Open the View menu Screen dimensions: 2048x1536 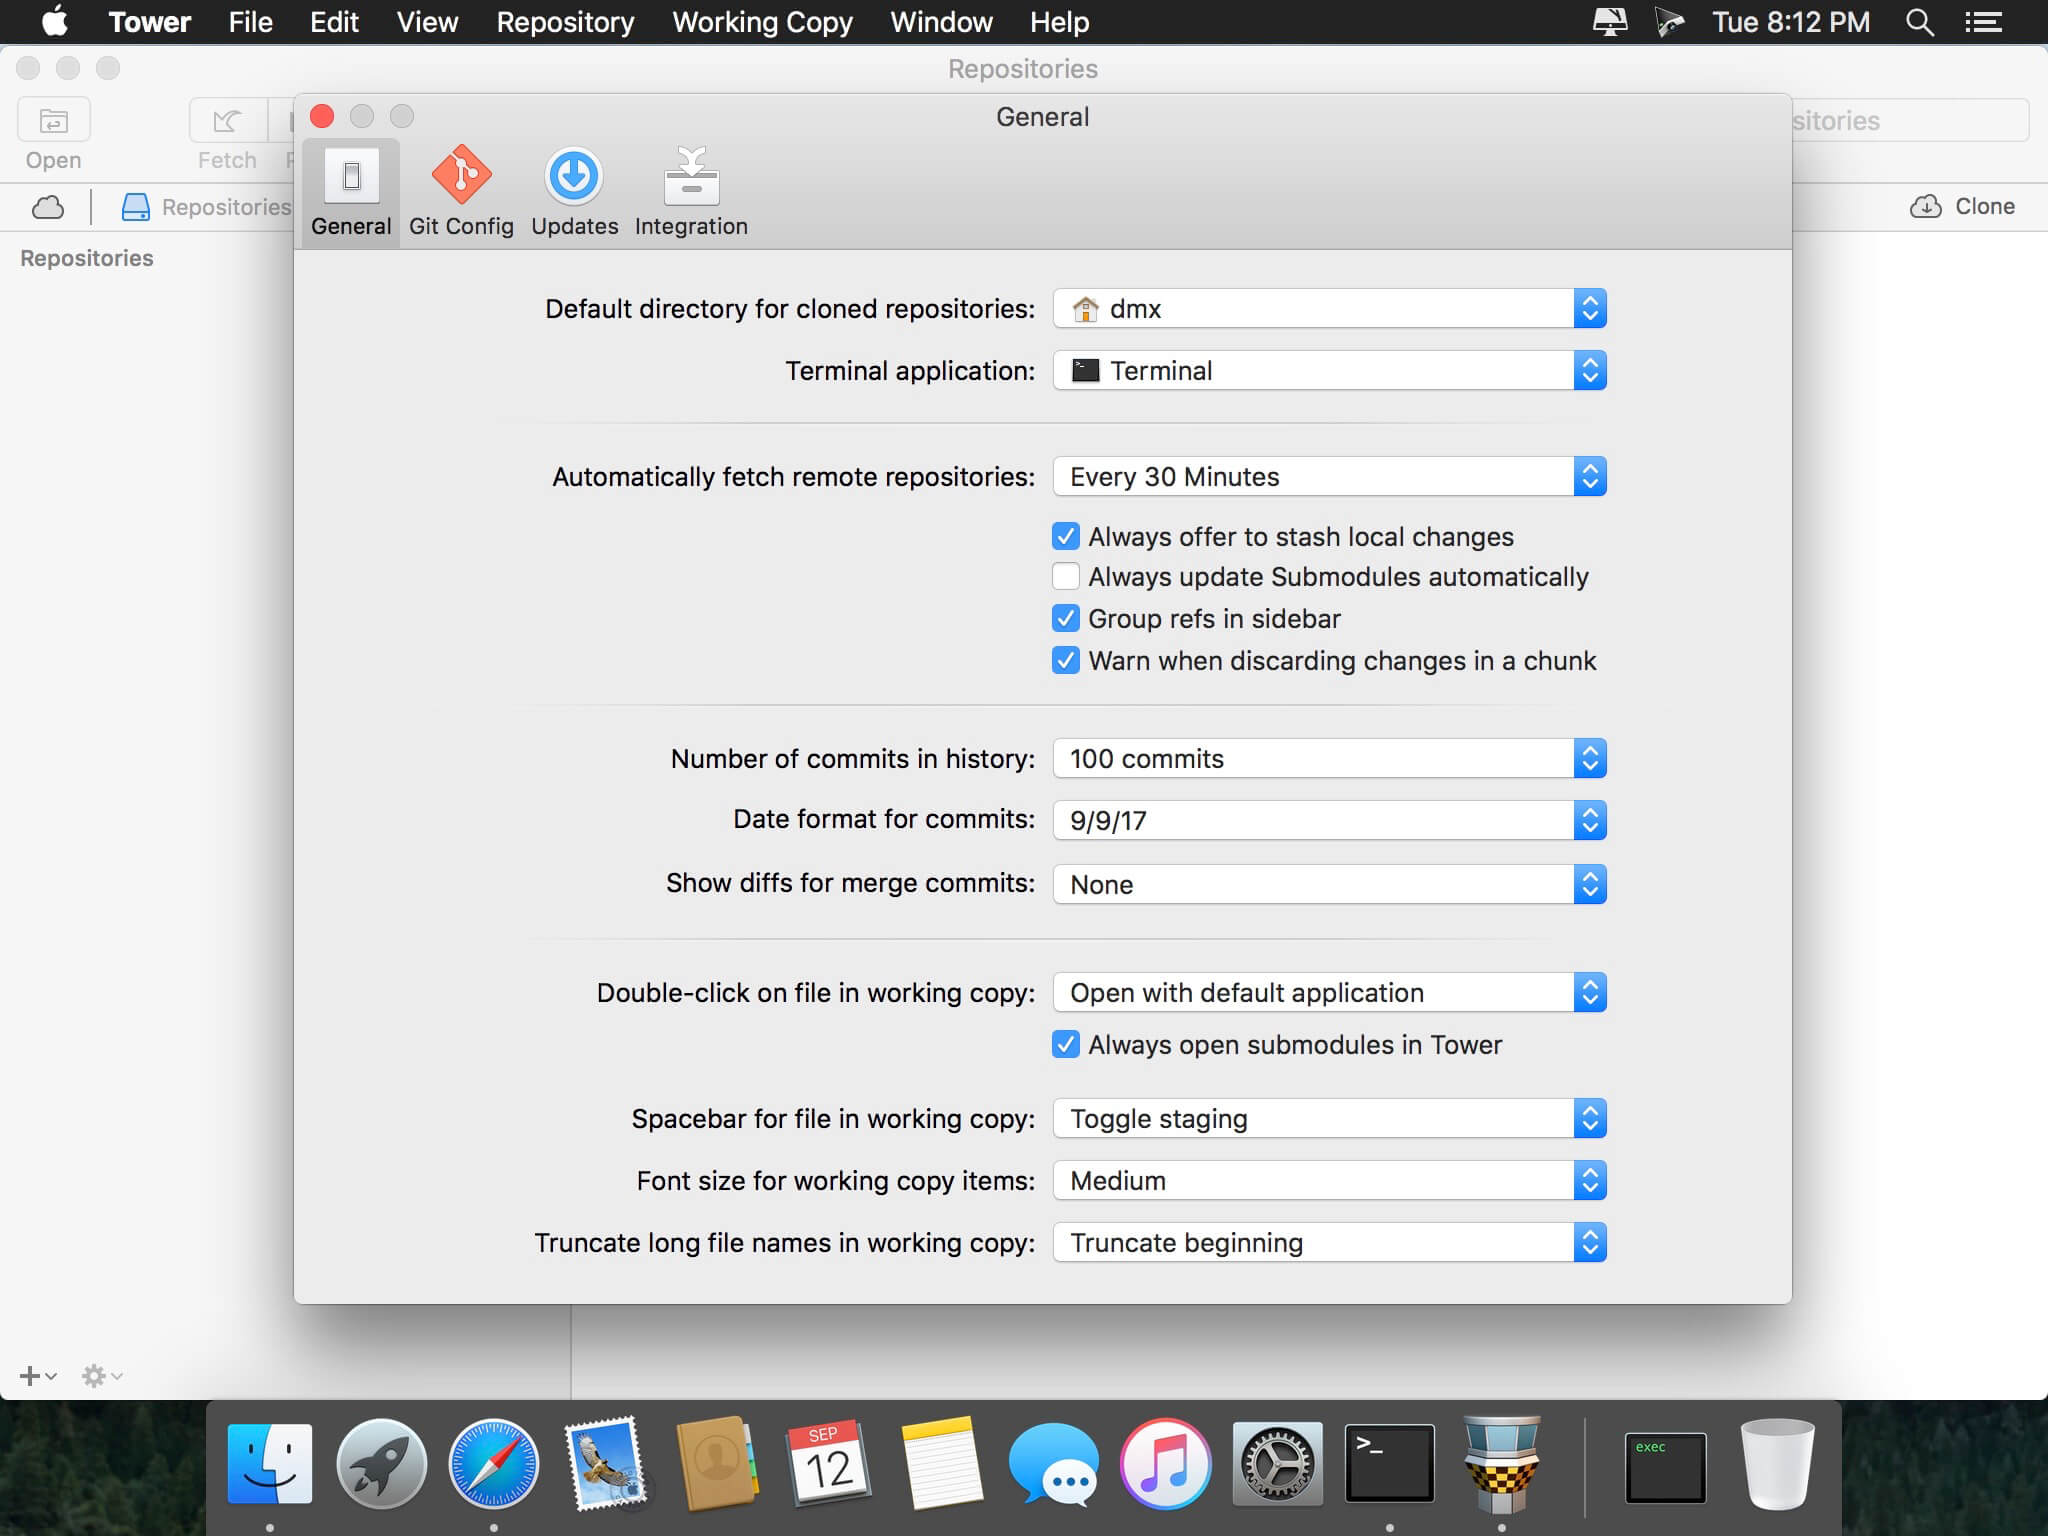point(427,22)
